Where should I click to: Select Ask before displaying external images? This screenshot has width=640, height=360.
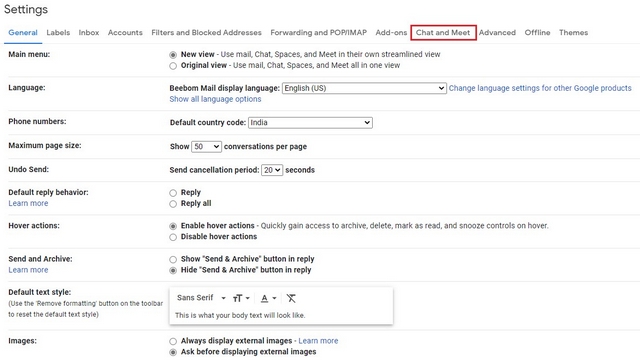click(173, 352)
